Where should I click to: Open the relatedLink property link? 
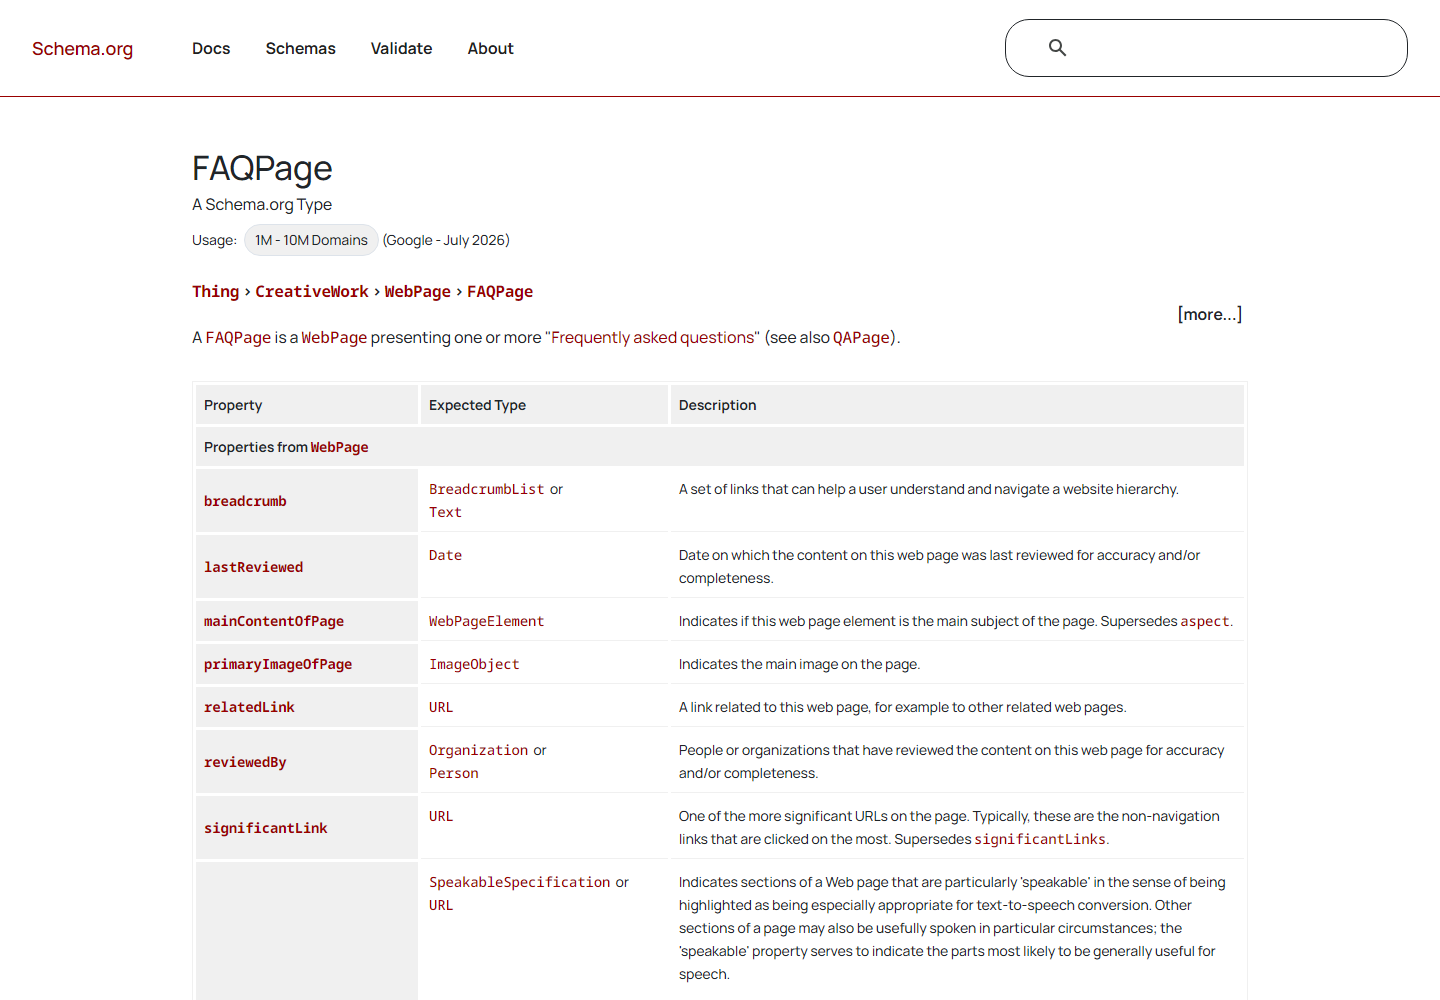(x=249, y=707)
